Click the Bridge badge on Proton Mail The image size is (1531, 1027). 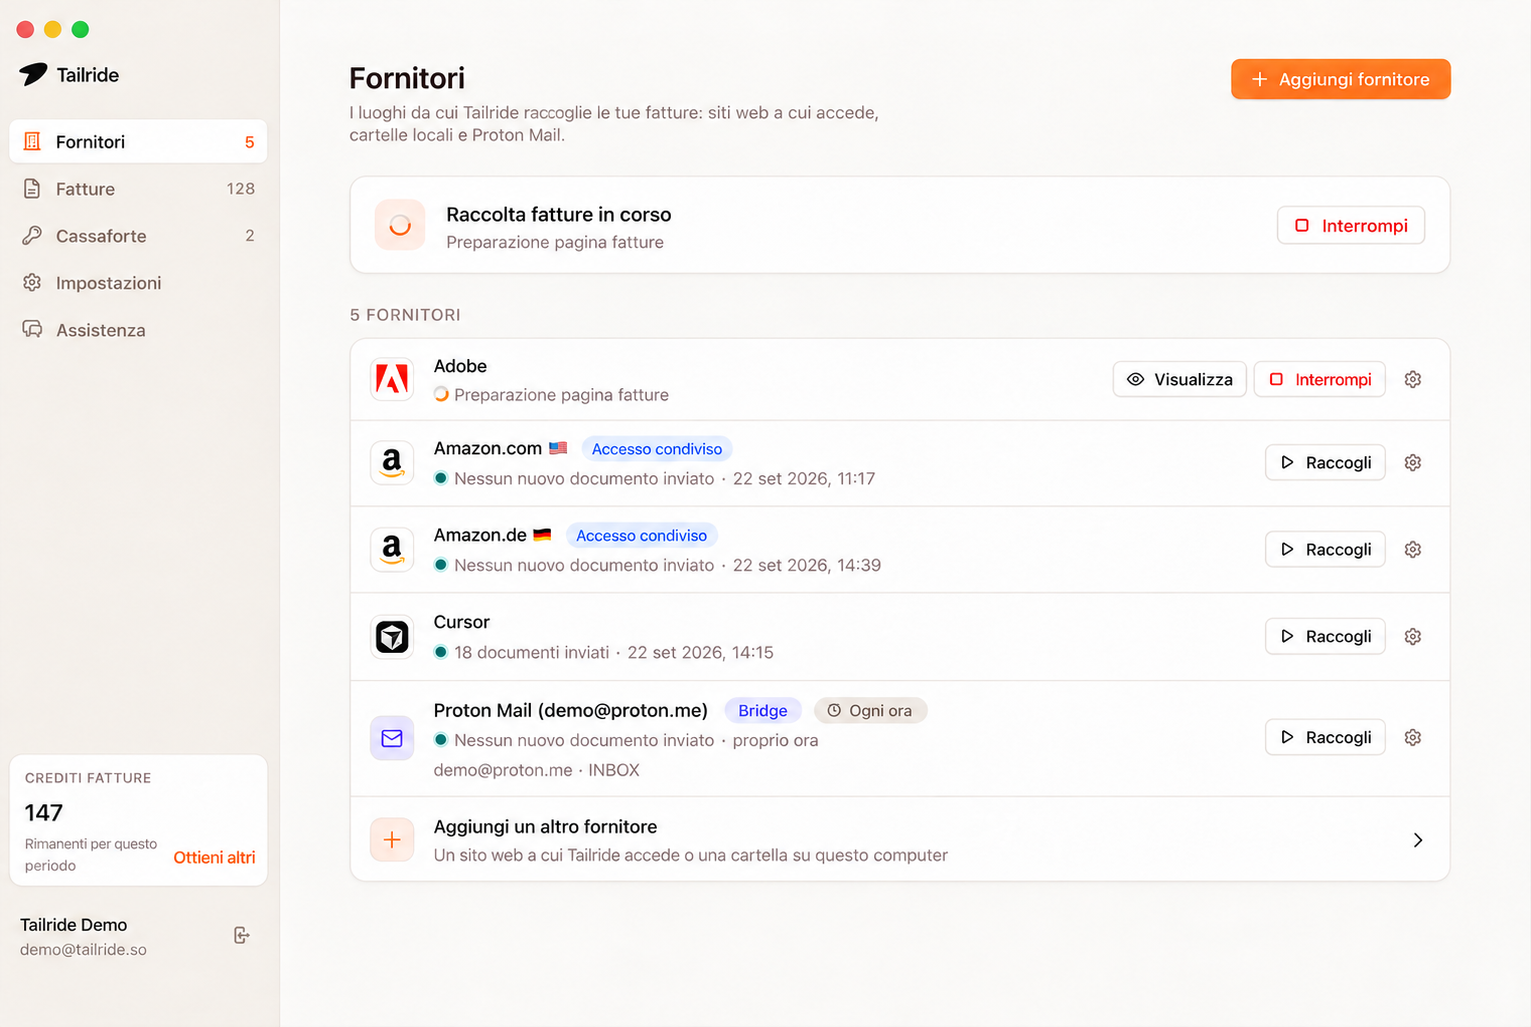[x=762, y=710]
